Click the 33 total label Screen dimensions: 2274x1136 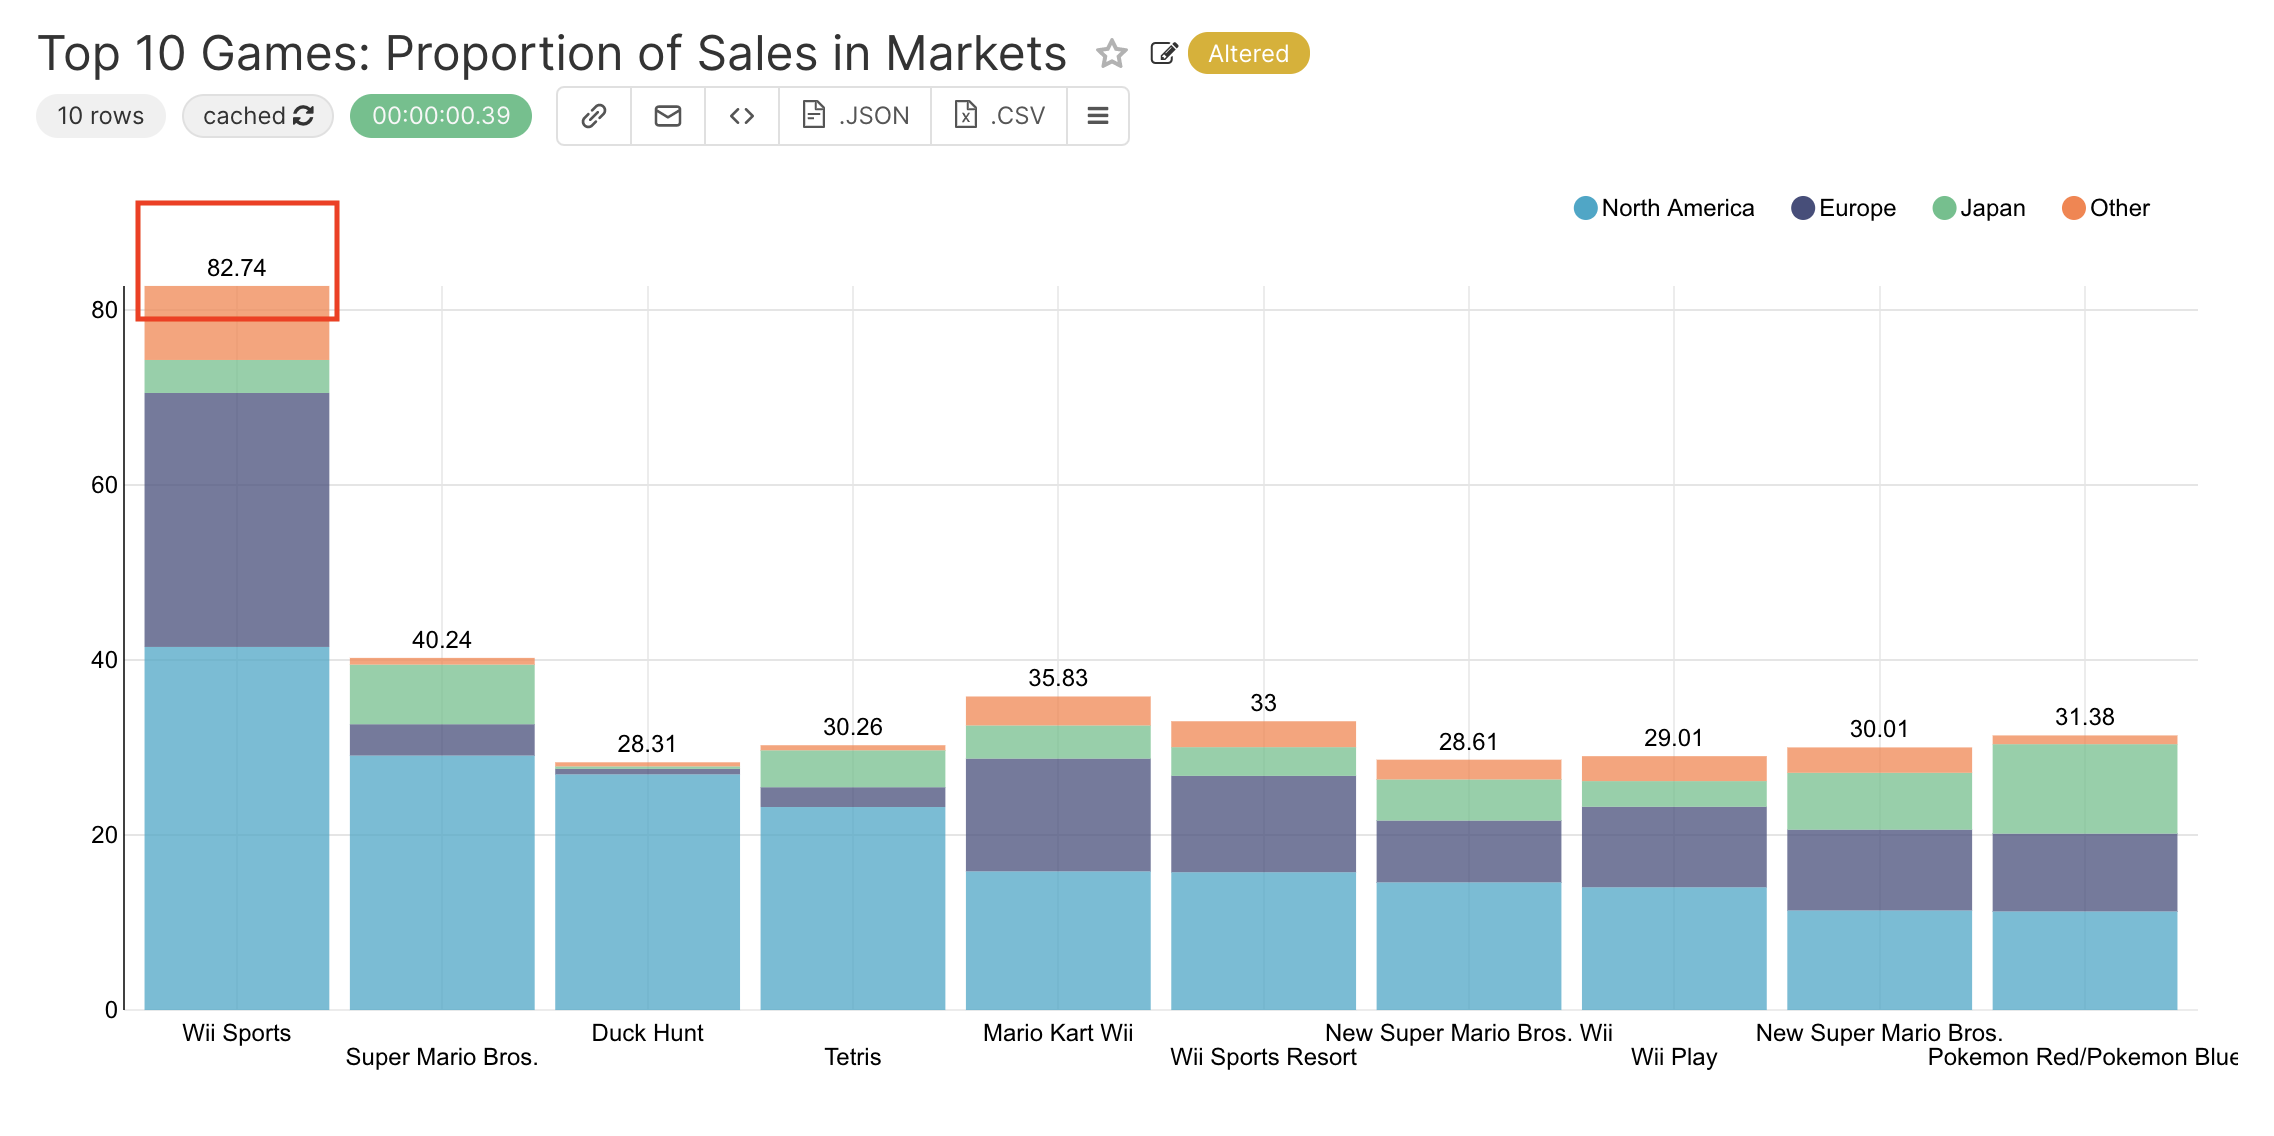[x=1264, y=703]
